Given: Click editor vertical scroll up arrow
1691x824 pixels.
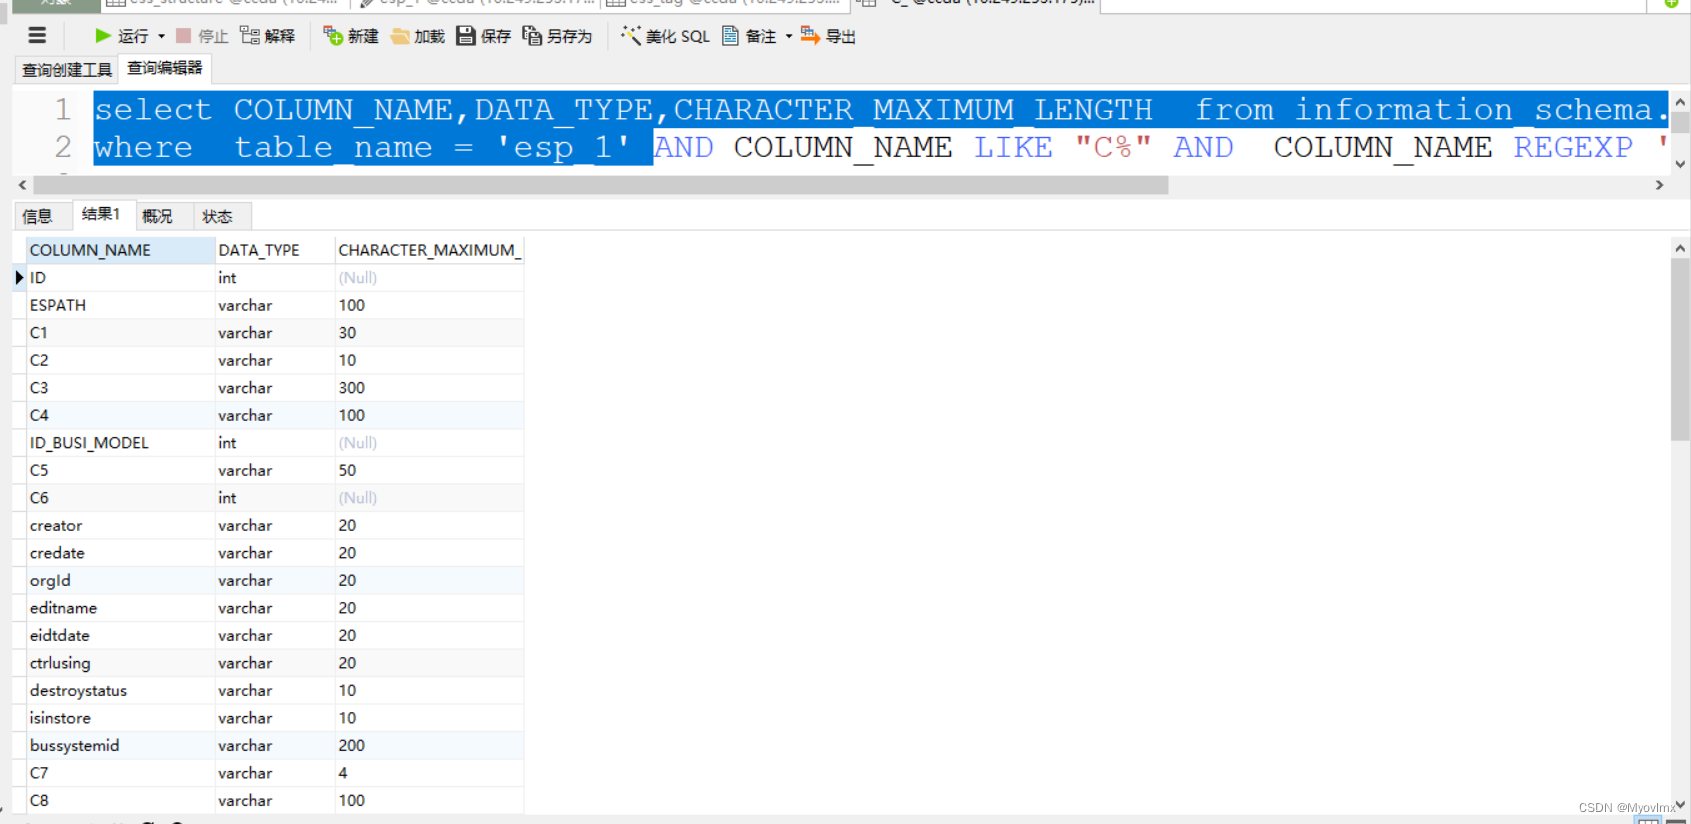Looking at the screenshot, I should click(1680, 102).
